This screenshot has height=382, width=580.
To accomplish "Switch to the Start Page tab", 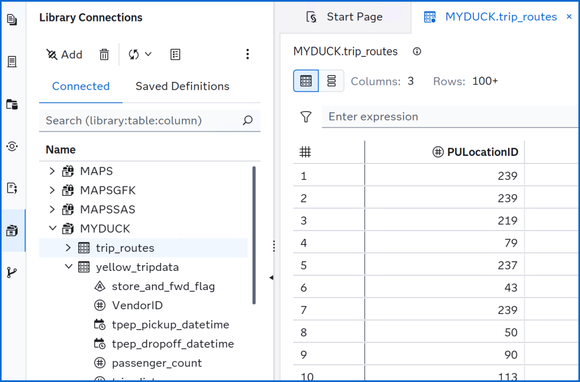I will click(x=344, y=17).
